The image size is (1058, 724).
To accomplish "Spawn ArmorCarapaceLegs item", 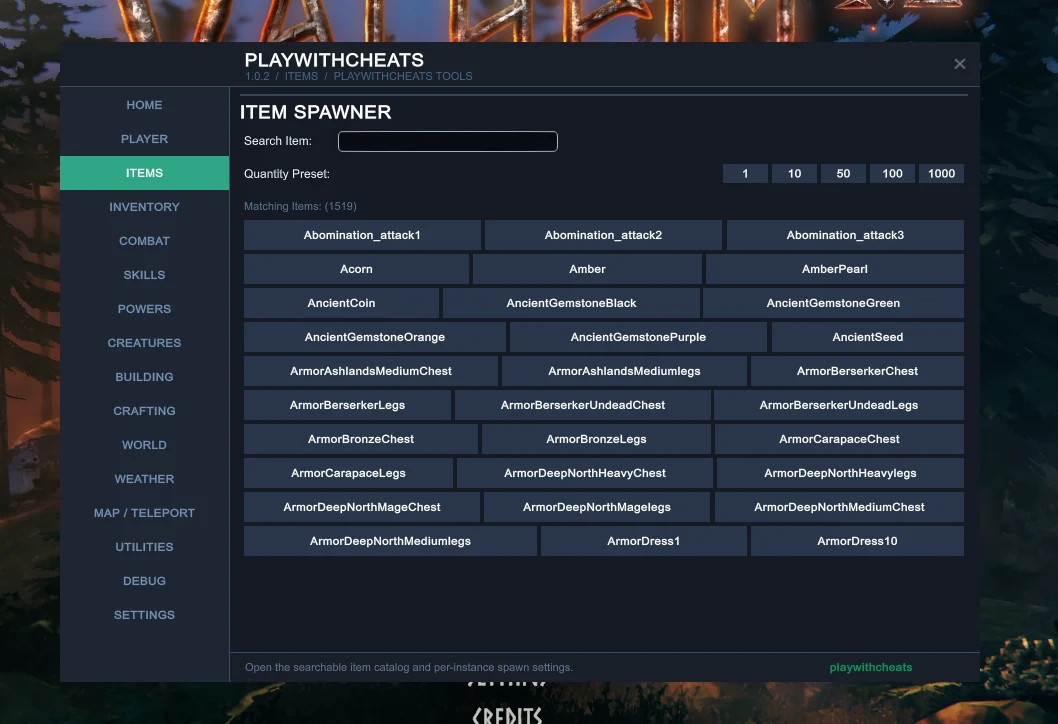I will coord(348,473).
